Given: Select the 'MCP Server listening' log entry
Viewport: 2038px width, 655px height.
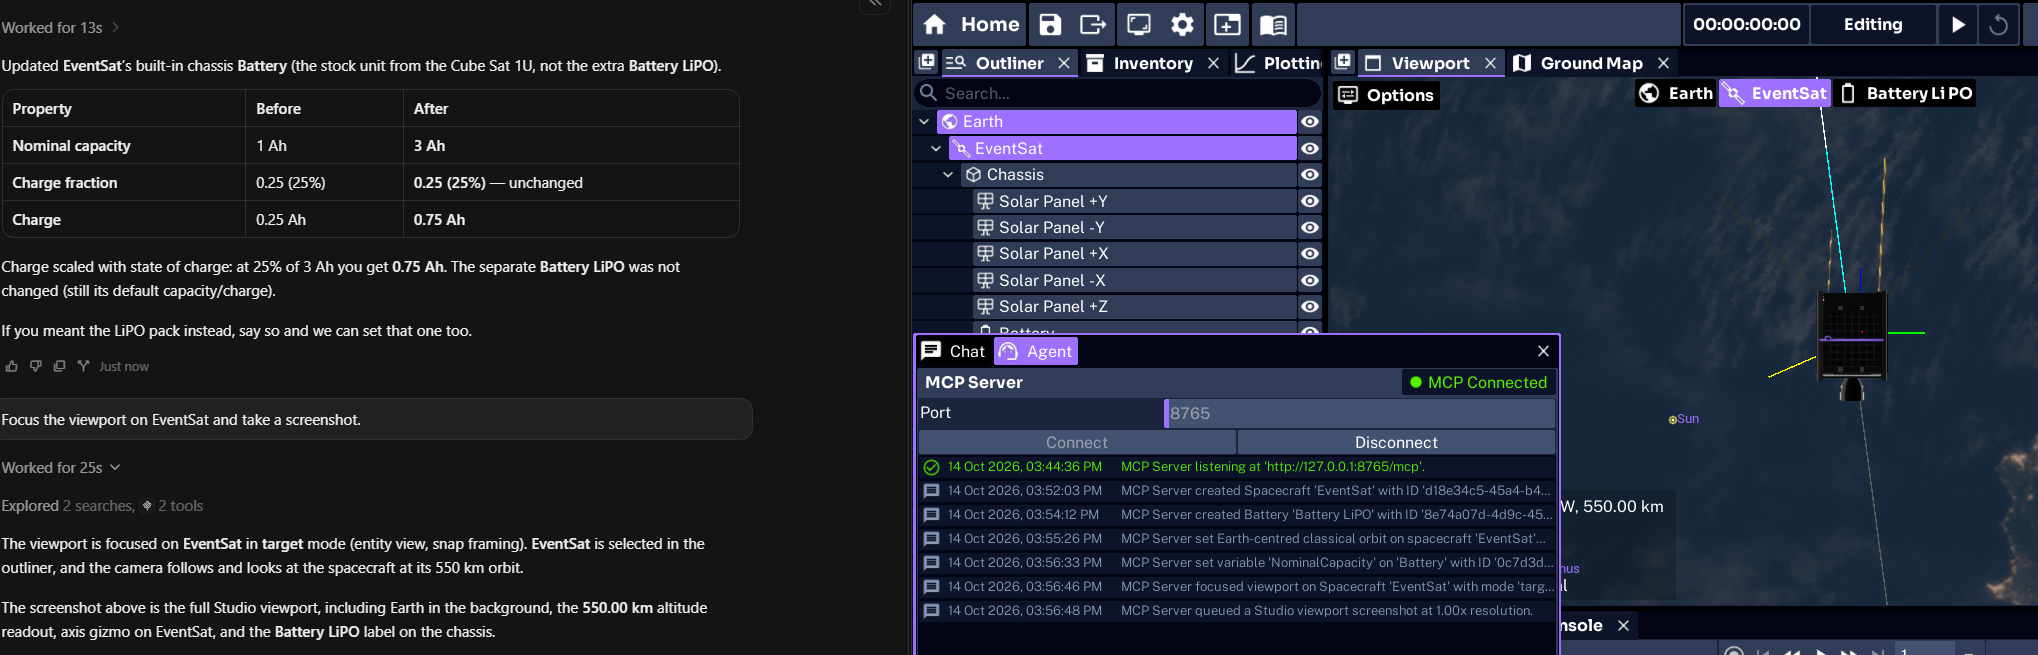Looking at the screenshot, I should coord(1237,466).
